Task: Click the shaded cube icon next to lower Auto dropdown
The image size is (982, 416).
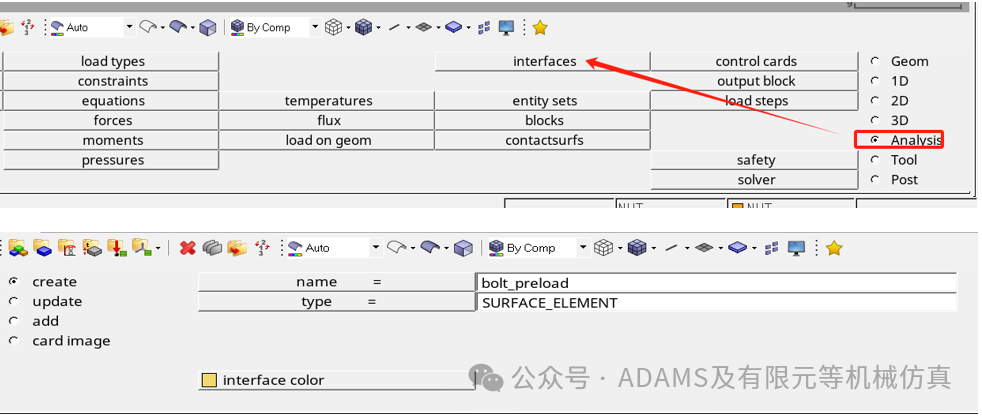Action: pos(463,248)
